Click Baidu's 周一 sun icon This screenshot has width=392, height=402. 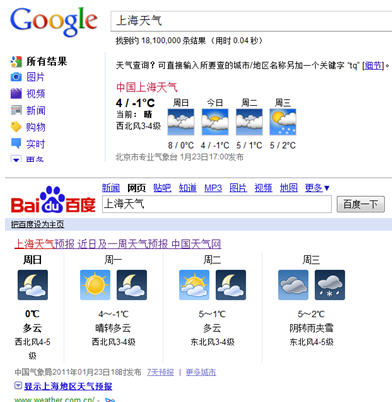coord(95,285)
